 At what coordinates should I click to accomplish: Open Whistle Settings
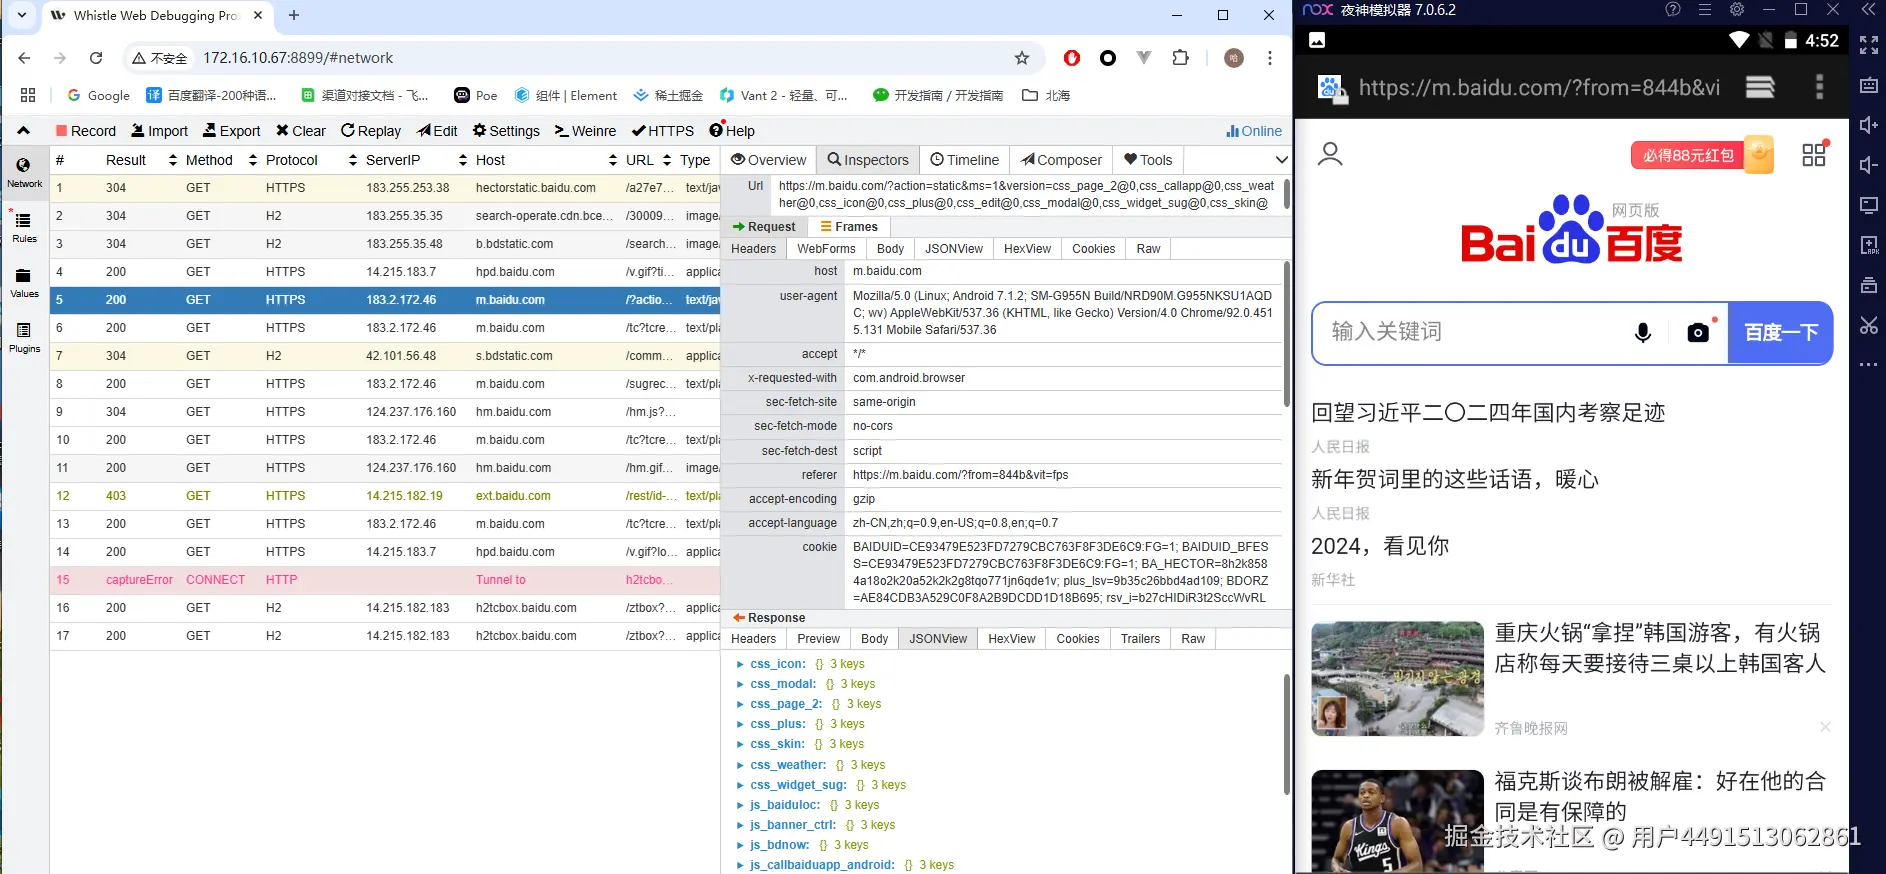tap(506, 131)
